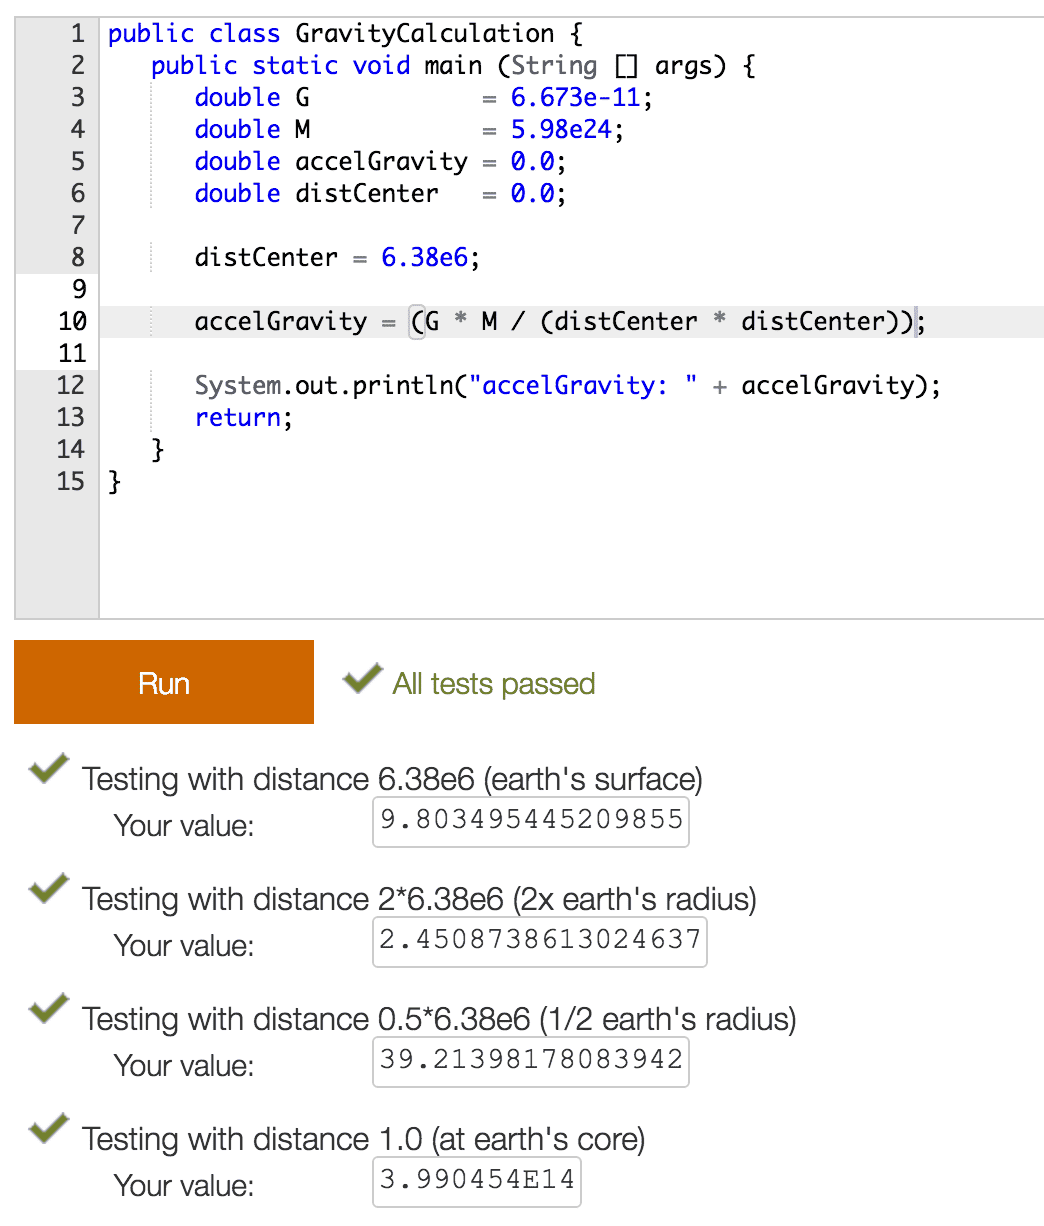Click the orange Run button
Image resolution: width=1044 pixels, height=1226 pixels.
[x=164, y=682]
